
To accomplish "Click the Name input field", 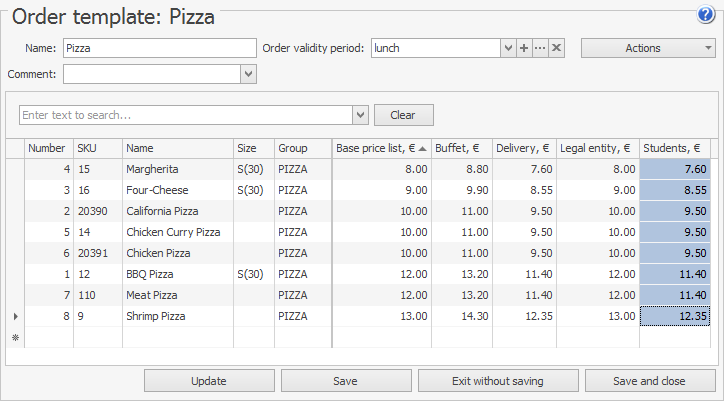I will tap(159, 48).
